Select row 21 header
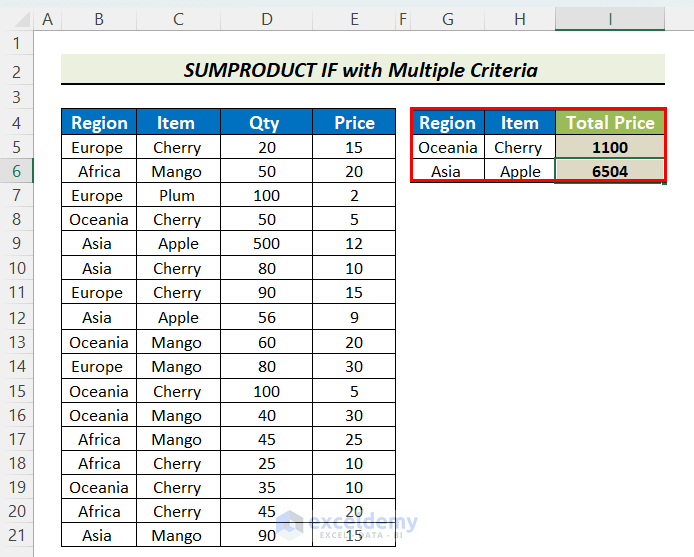This screenshot has width=694, height=557. tap(17, 536)
